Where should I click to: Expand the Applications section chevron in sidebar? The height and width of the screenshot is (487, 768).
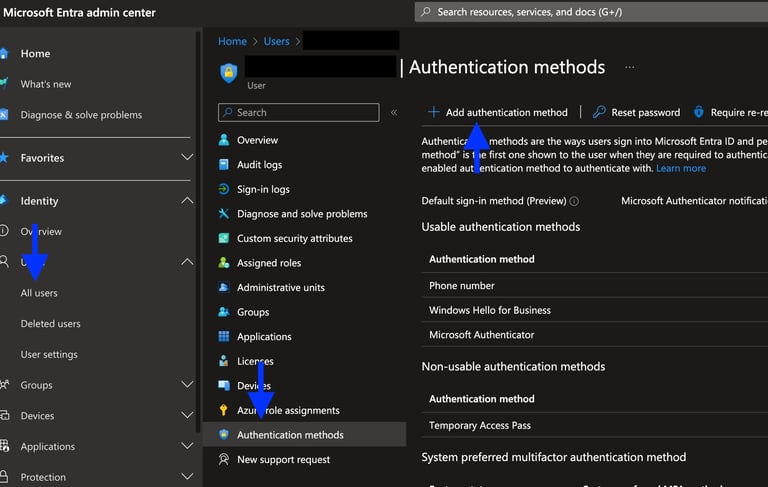pyautogui.click(x=187, y=446)
